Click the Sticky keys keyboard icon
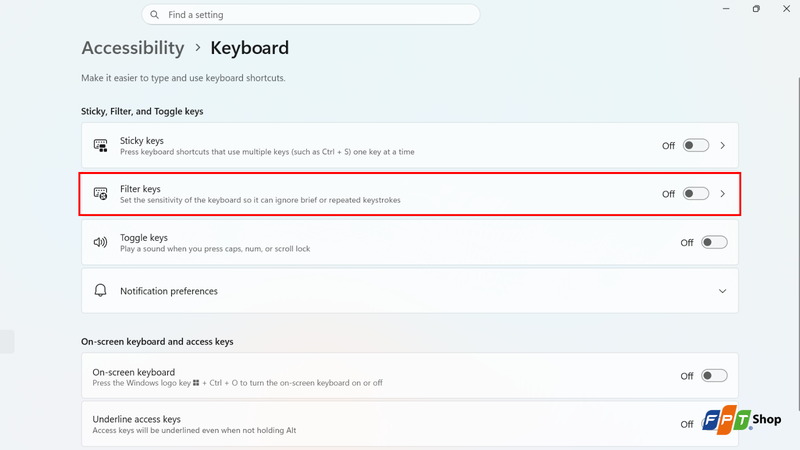 101,145
